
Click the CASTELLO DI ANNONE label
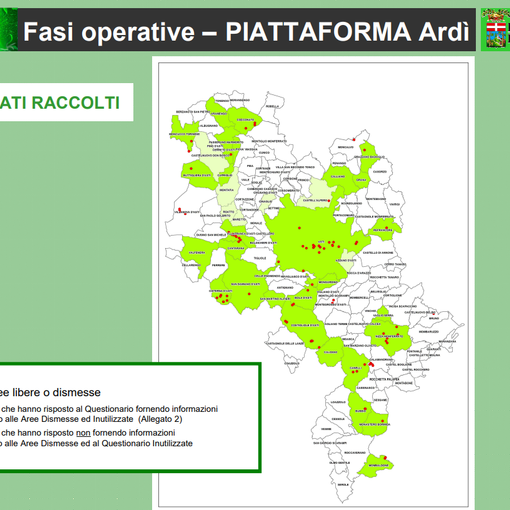[378, 253]
